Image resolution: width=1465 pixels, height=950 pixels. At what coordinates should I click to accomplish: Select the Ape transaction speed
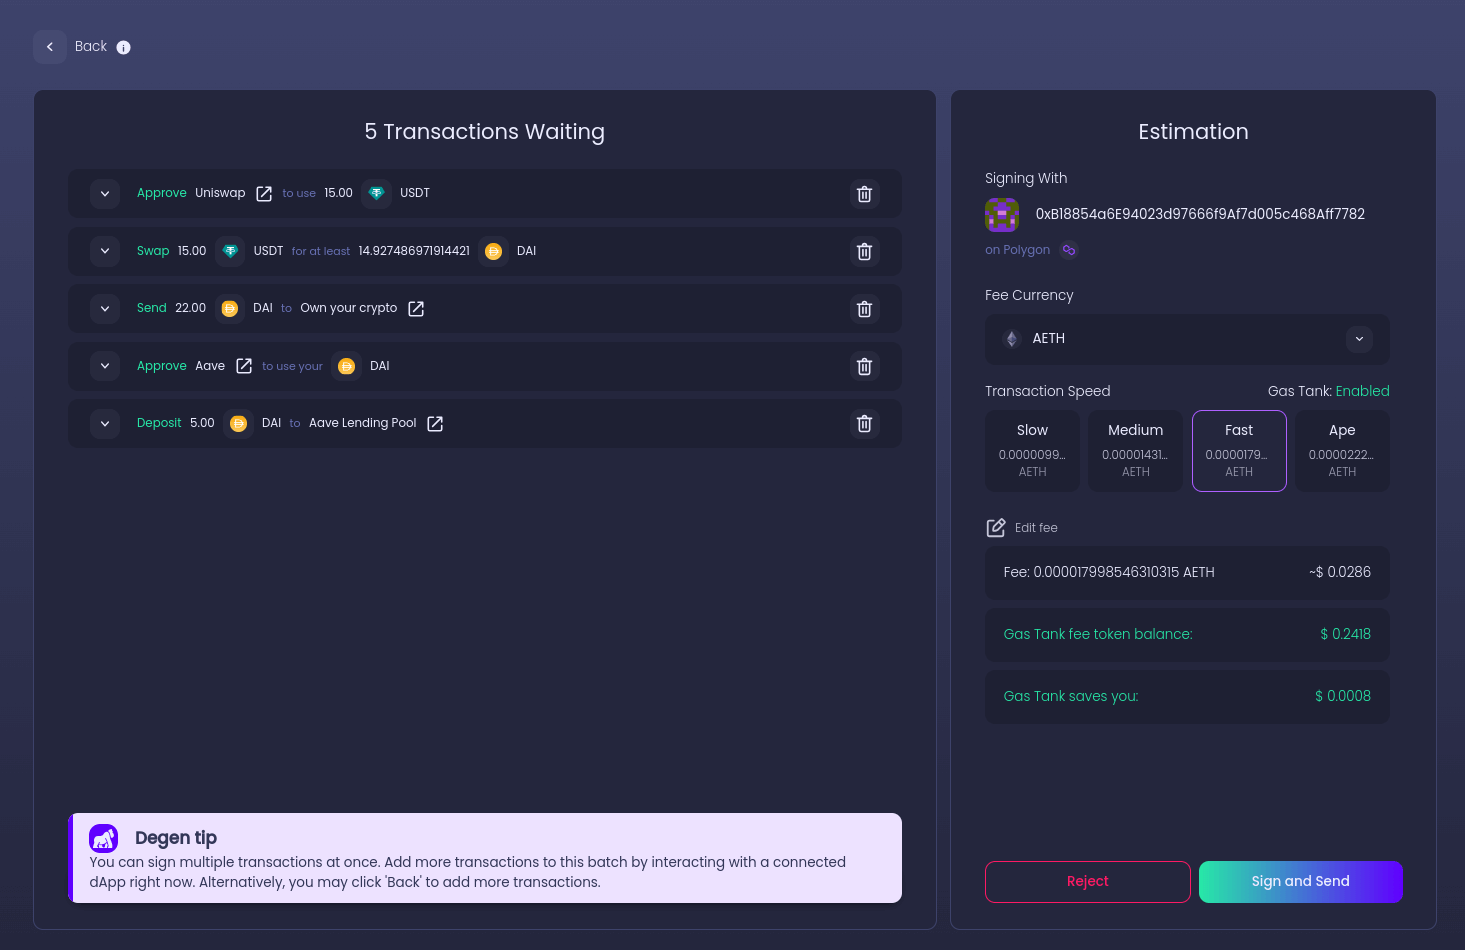click(1342, 450)
